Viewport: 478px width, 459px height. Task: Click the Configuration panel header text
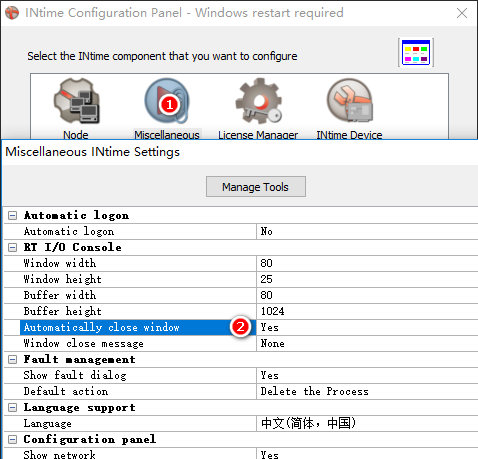tap(90, 440)
